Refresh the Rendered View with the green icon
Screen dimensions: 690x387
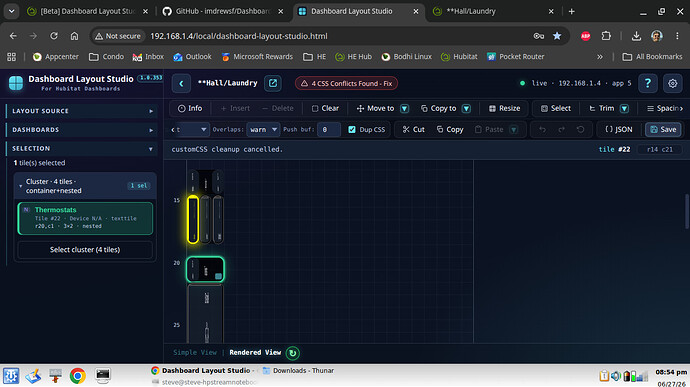(x=293, y=353)
